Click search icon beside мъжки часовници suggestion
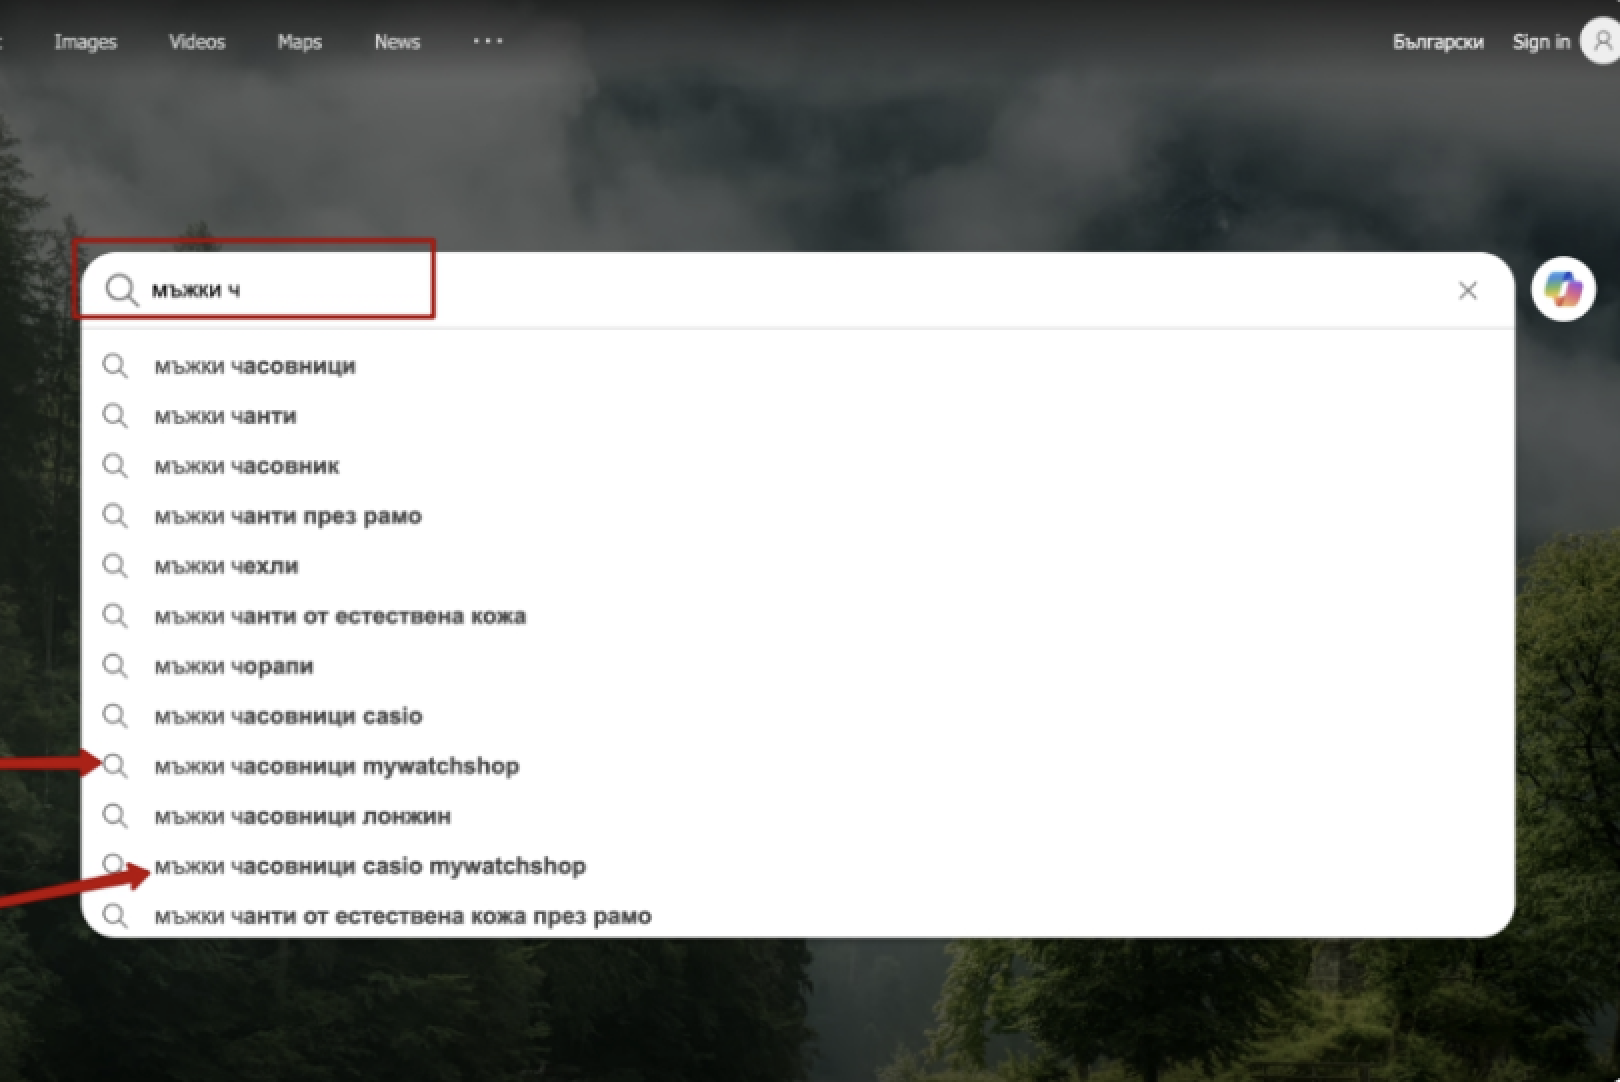This screenshot has height=1082, width=1620. [x=115, y=366]
